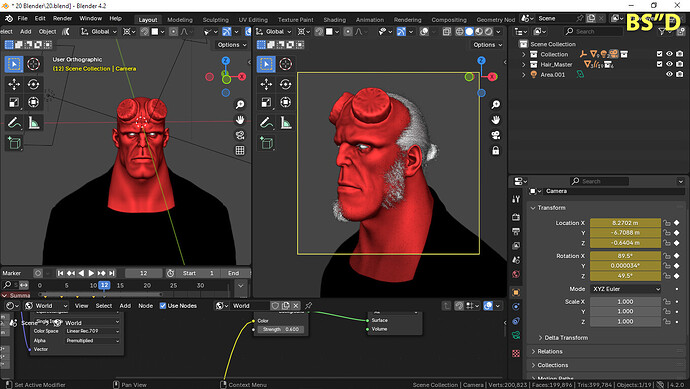Open the Tool properties tab icon
Screen dimensions: 690x389
point(516,199)
